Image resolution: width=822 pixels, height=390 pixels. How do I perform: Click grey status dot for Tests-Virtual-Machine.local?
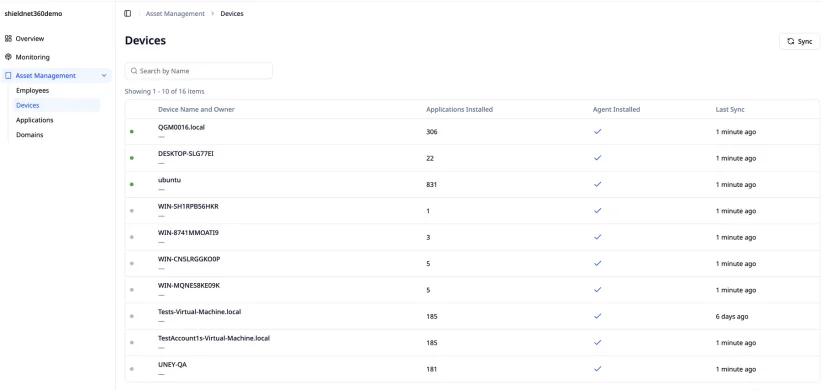132,316
